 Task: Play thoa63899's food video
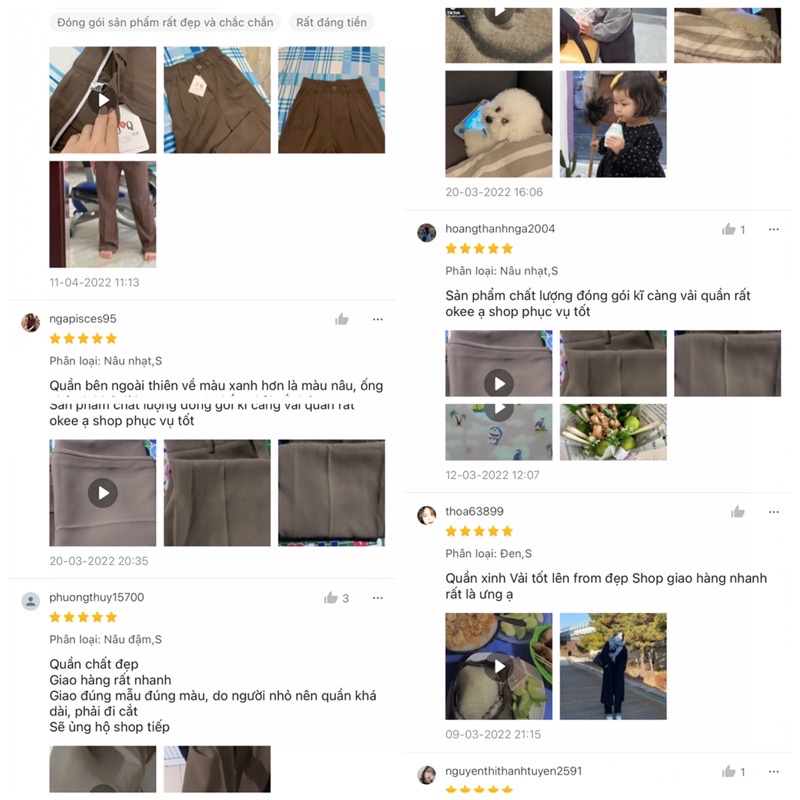click(498, 666)
